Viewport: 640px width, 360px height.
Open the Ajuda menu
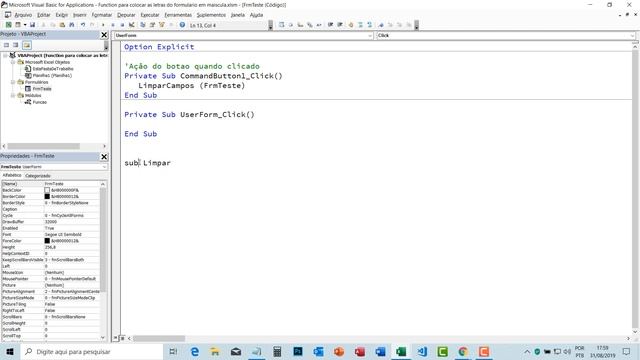tap(256, 15)
